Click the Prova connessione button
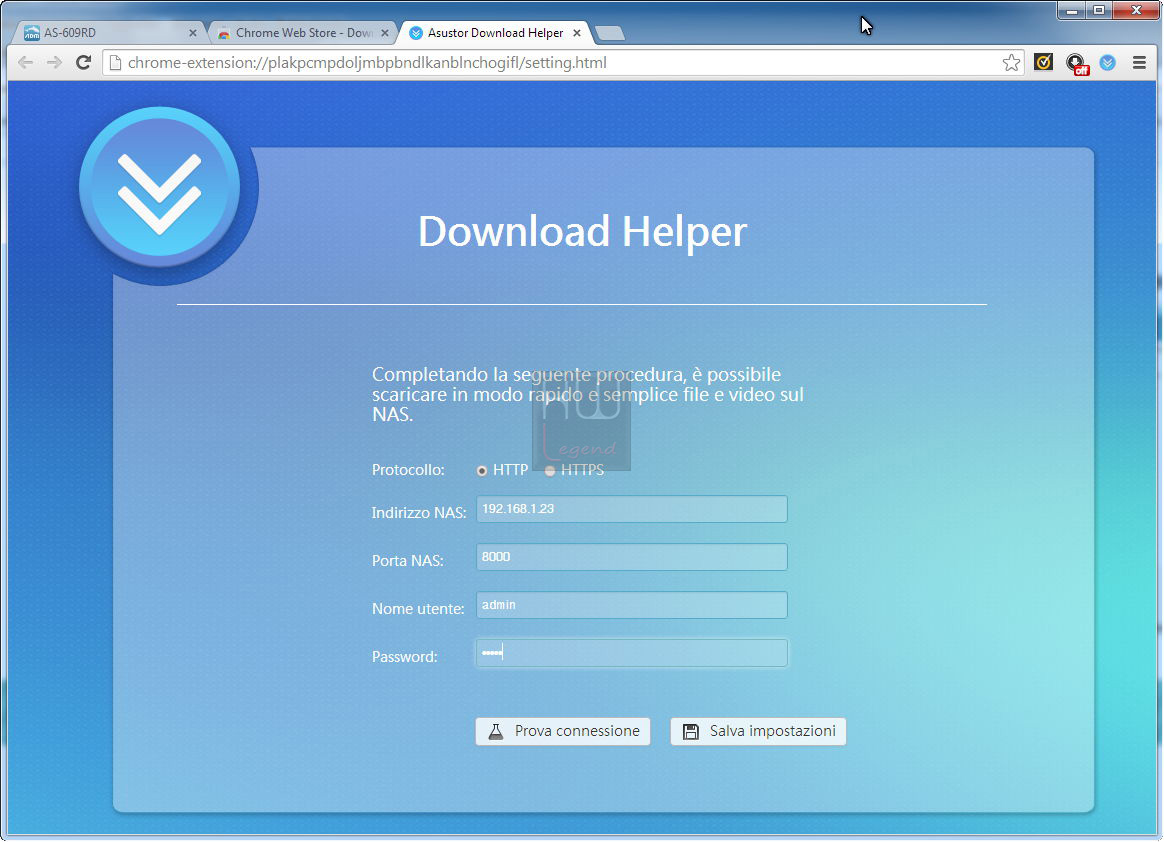Viewport: 1164px width, 842px height. click(563, 731)
